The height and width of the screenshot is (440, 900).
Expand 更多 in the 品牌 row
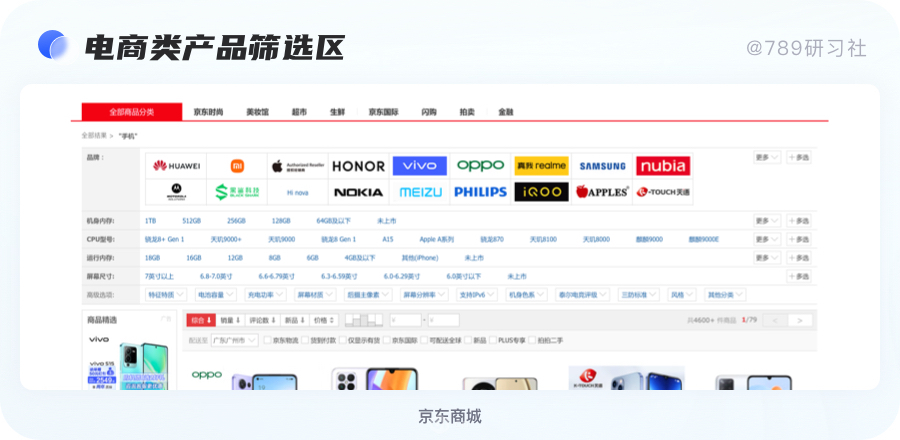click(x=767, y=157)
